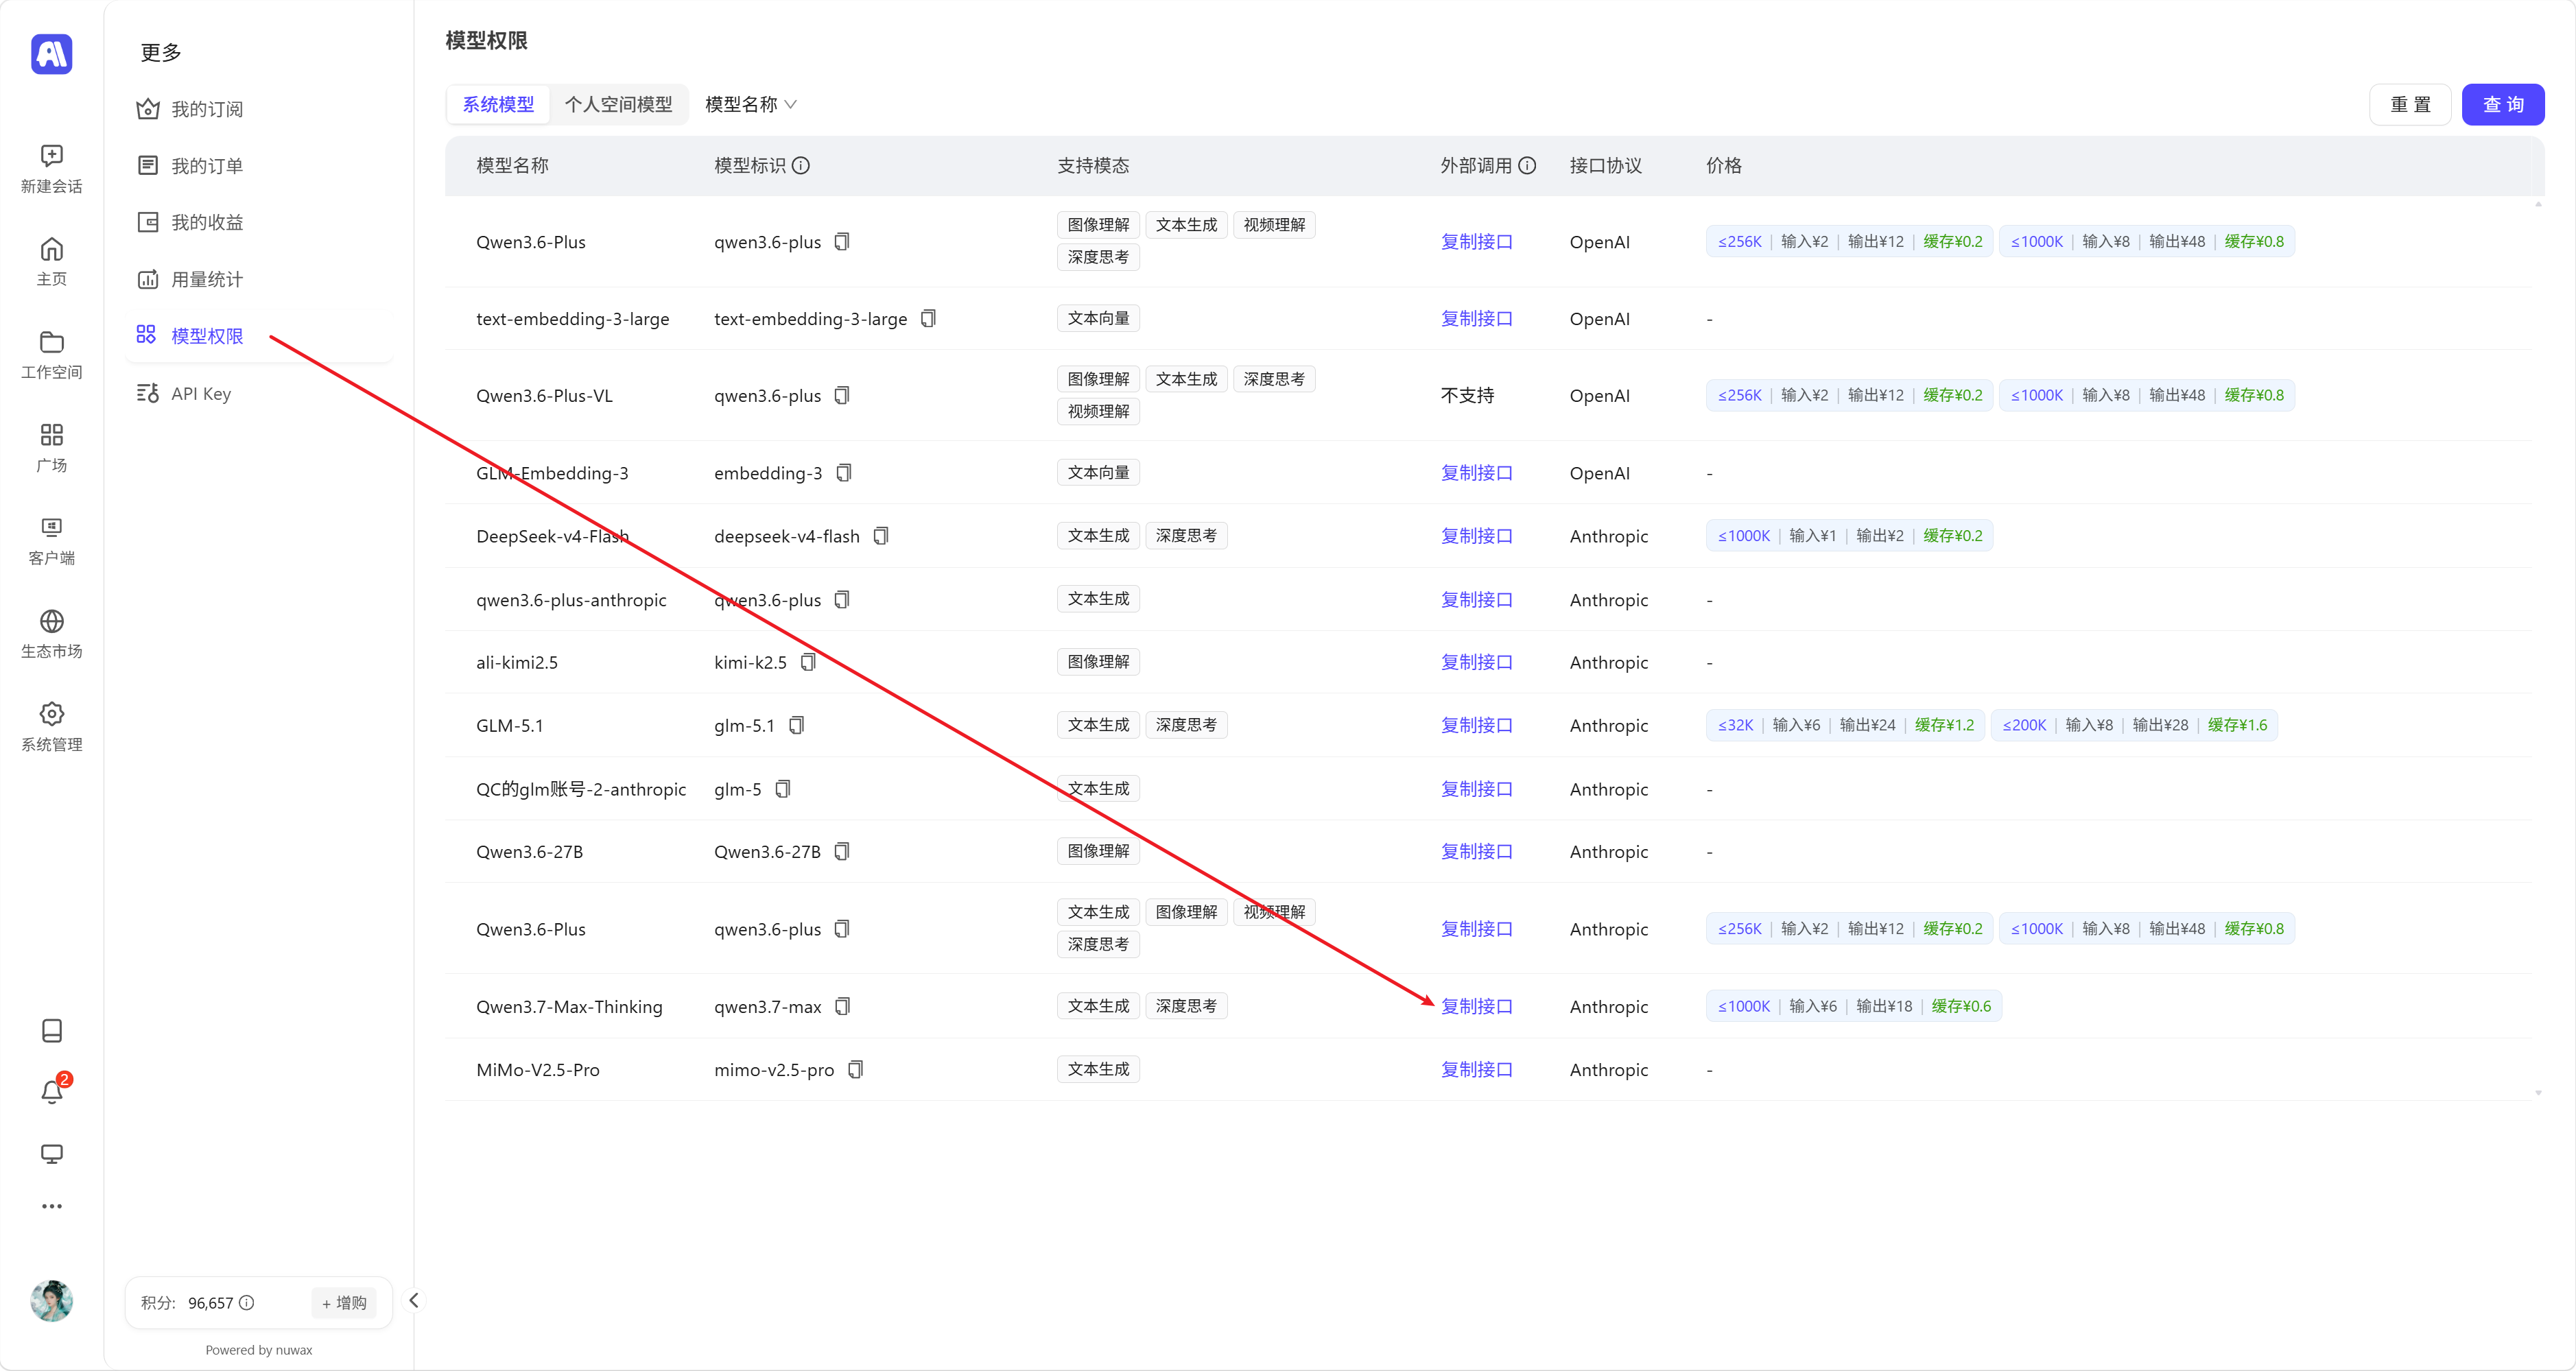Copy identifier in the Qwen3.6-Plus-VL row
This screenshot has width=2576, height=1371.
[x=842, y=395]
